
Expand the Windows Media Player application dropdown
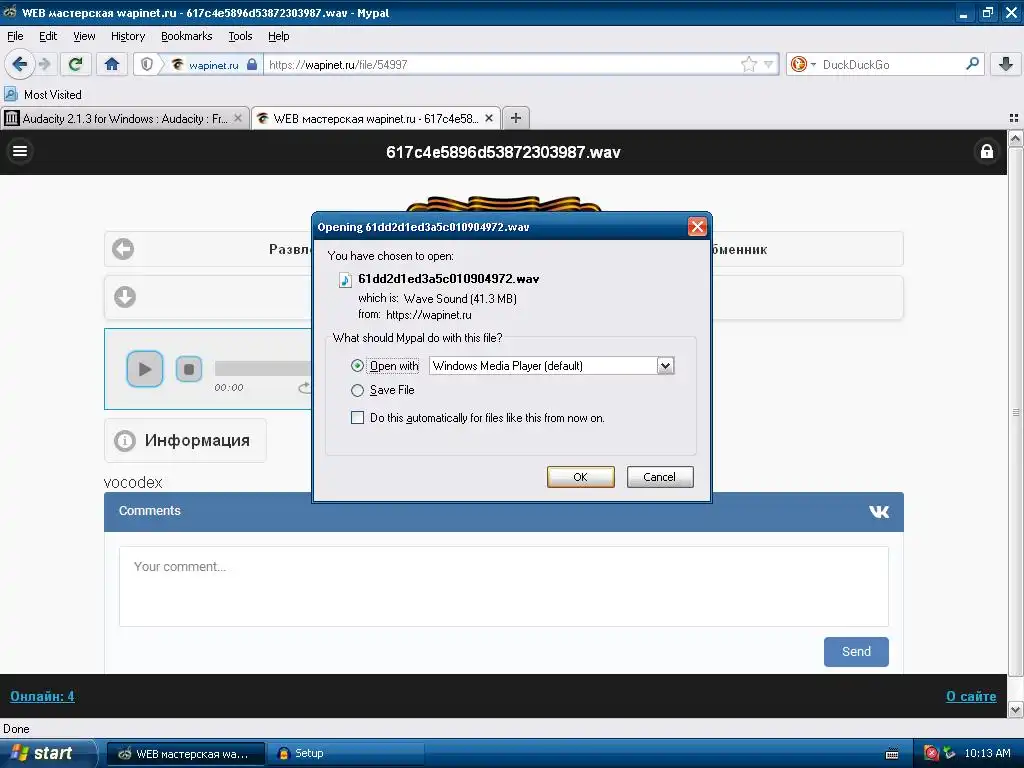point(665,366)
